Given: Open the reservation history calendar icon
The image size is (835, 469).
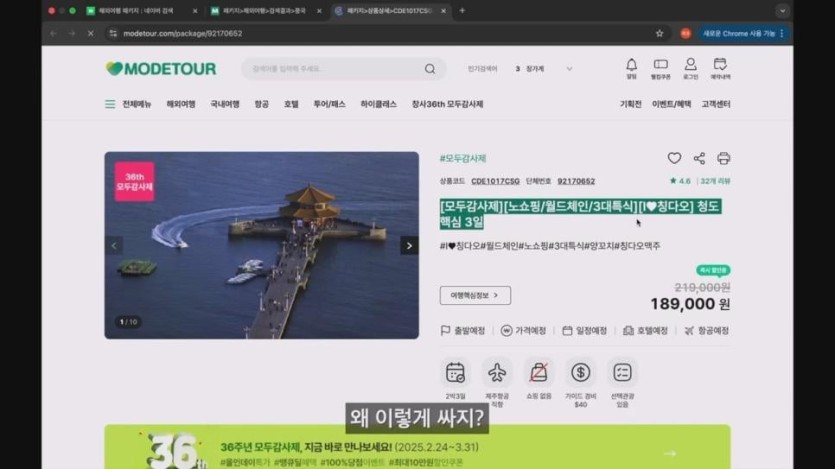Looking at the screenshot, I should click(x=720, y=66).
